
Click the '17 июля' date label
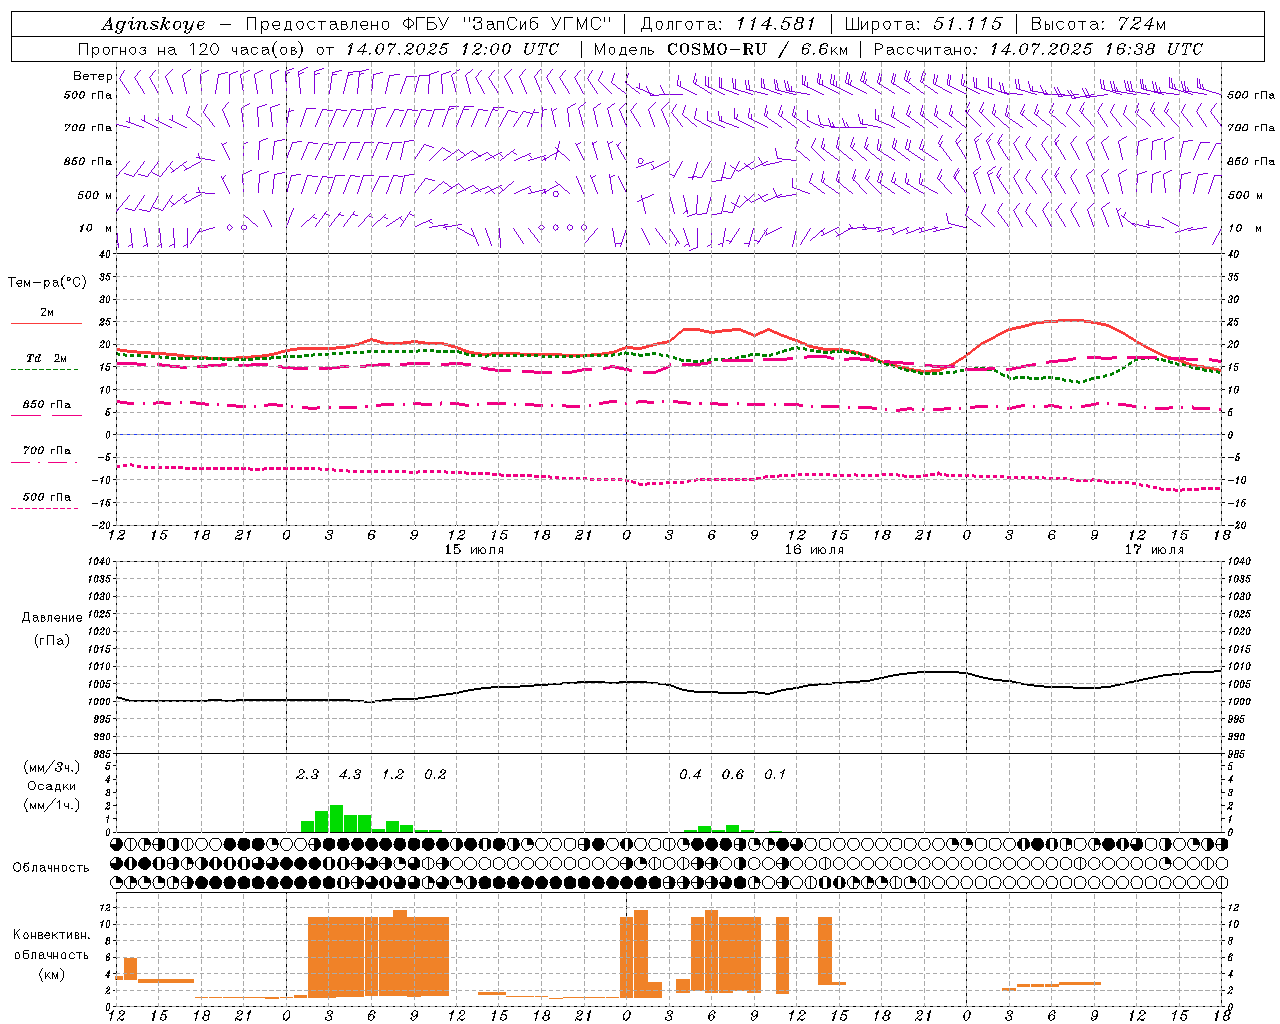pos(1154,550)
